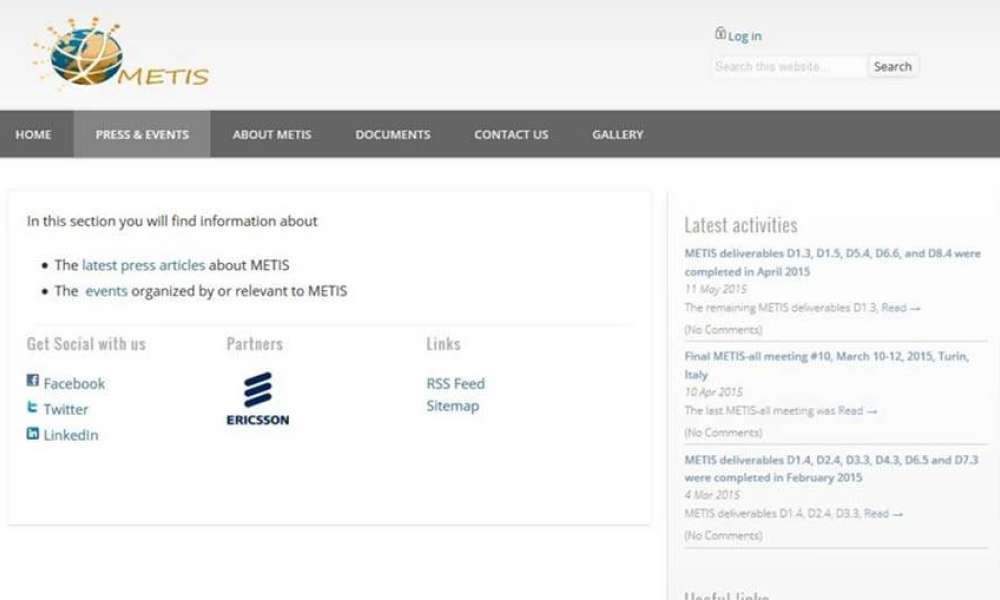
Task: Open the RSS Feed link
Action: click(455, 383)
